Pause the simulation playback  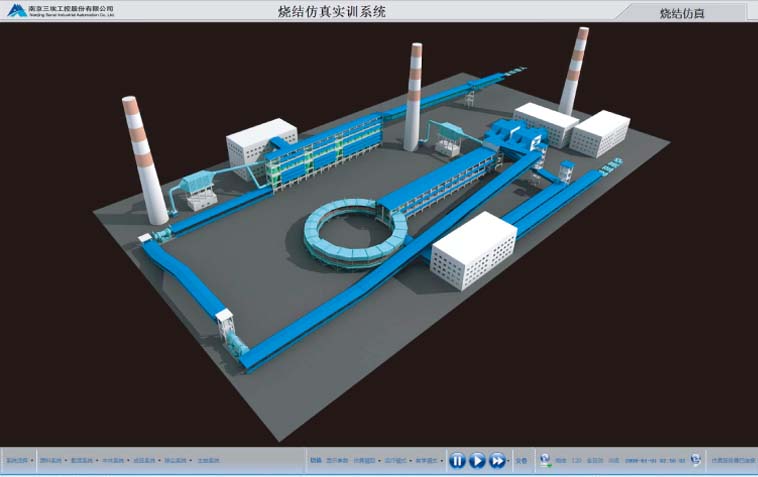(456, 460)
